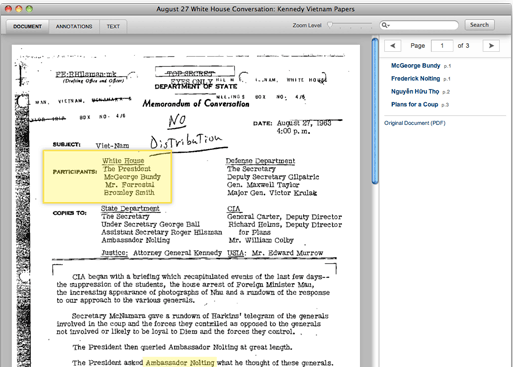Screen dimensions: 513x367
Task: Go to the previous page arrow
Action: 392,46
